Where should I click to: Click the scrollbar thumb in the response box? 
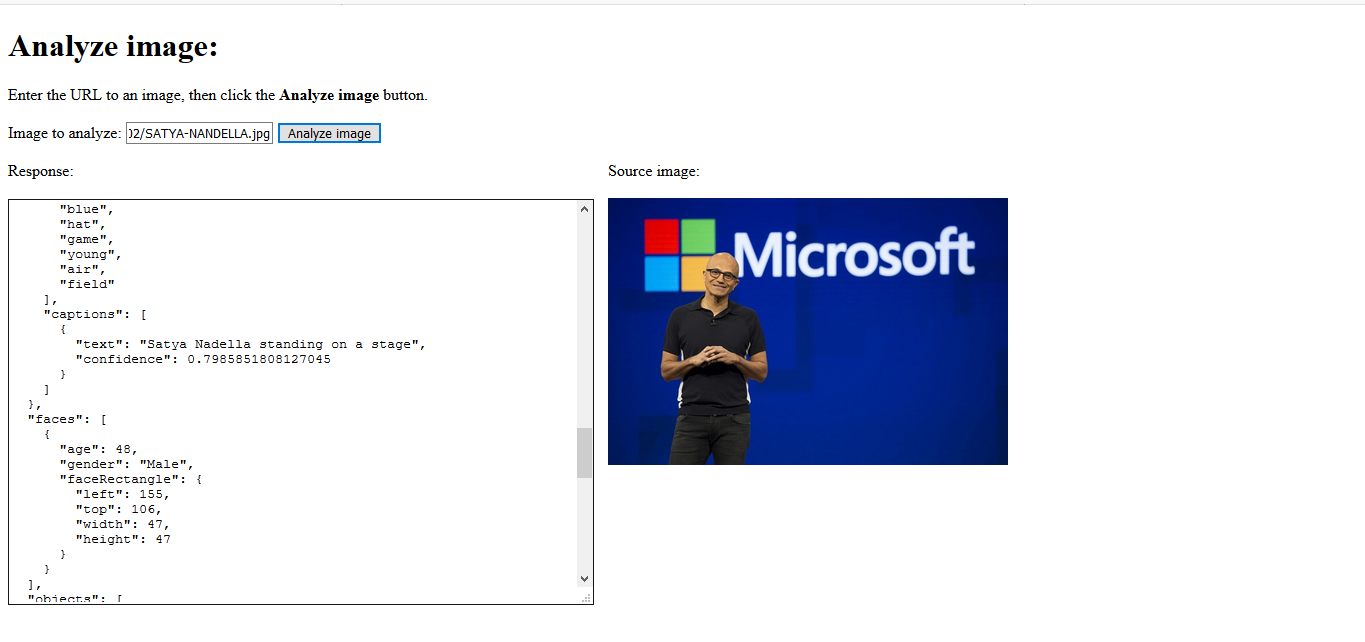(585, 452)
